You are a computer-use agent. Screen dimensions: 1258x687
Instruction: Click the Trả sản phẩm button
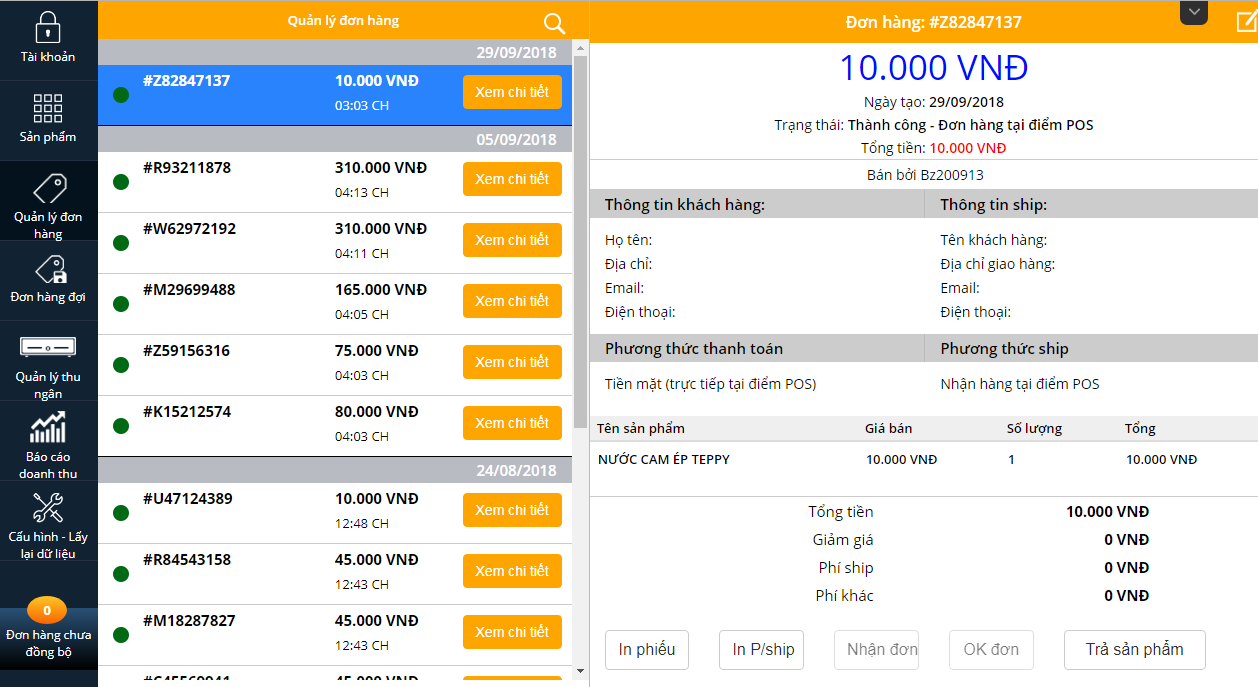pyautogui.click(x=1135, y=650)
